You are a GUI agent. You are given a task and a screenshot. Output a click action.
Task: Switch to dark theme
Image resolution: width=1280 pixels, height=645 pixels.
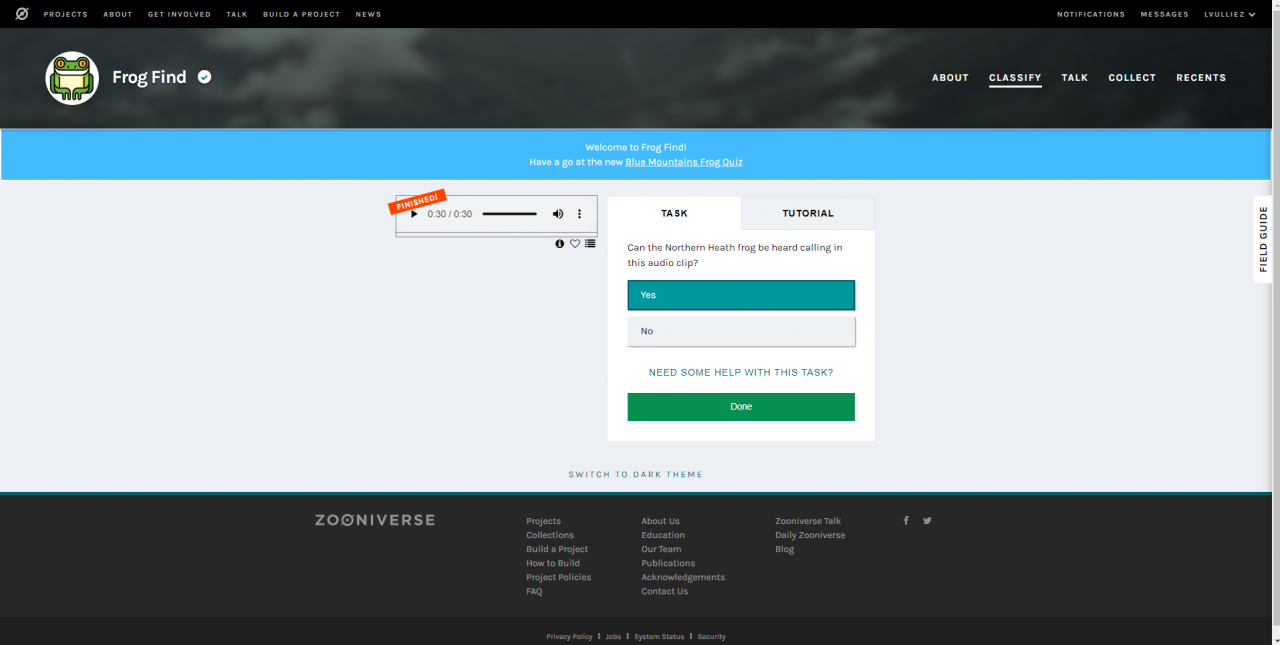click(636, 474)
